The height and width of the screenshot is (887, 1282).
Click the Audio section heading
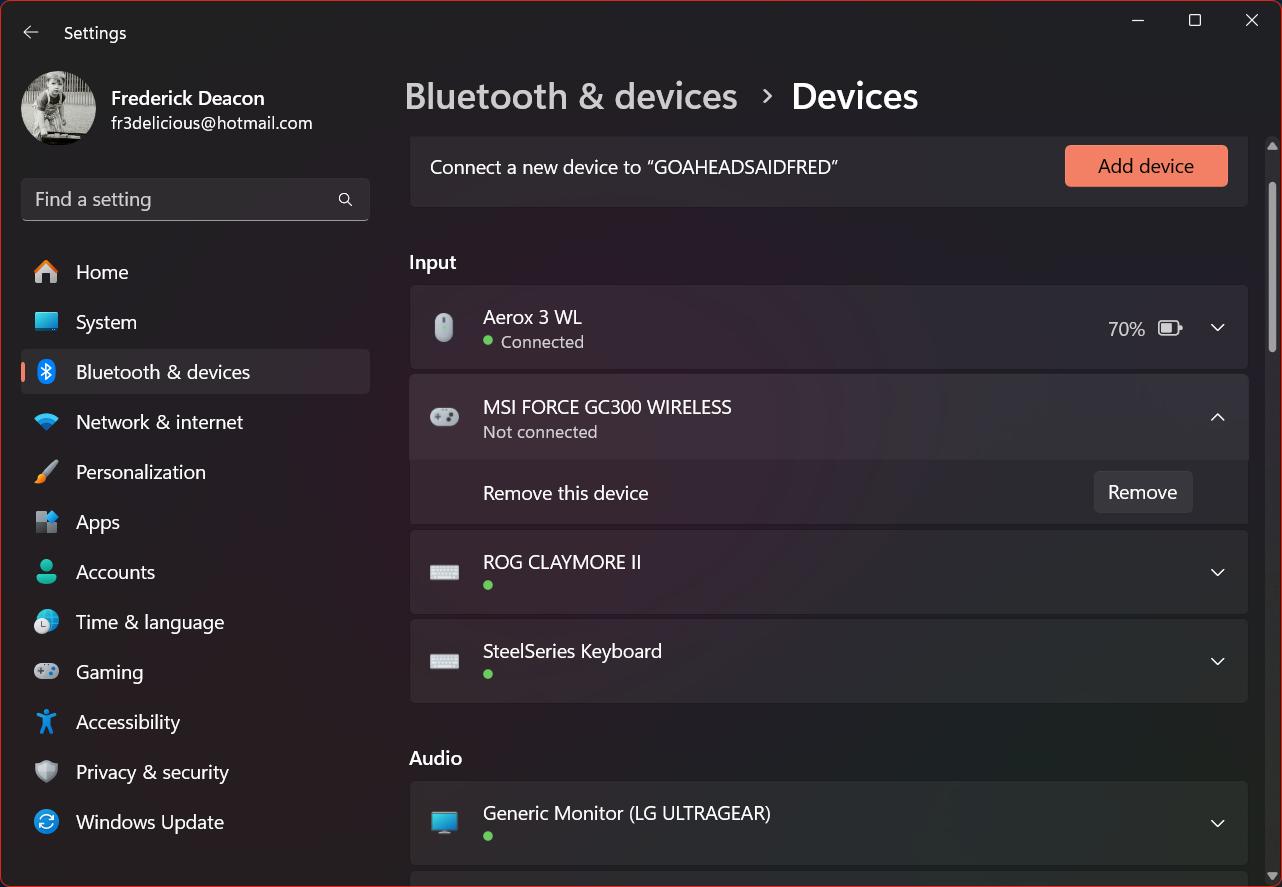click(x=435, y=758)
